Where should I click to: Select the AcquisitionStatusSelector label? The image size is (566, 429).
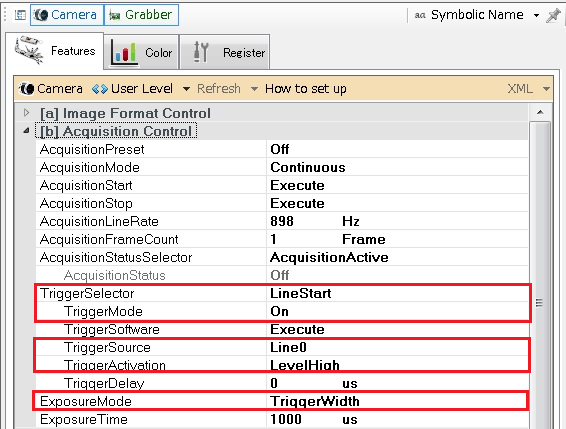coord(116,257)
